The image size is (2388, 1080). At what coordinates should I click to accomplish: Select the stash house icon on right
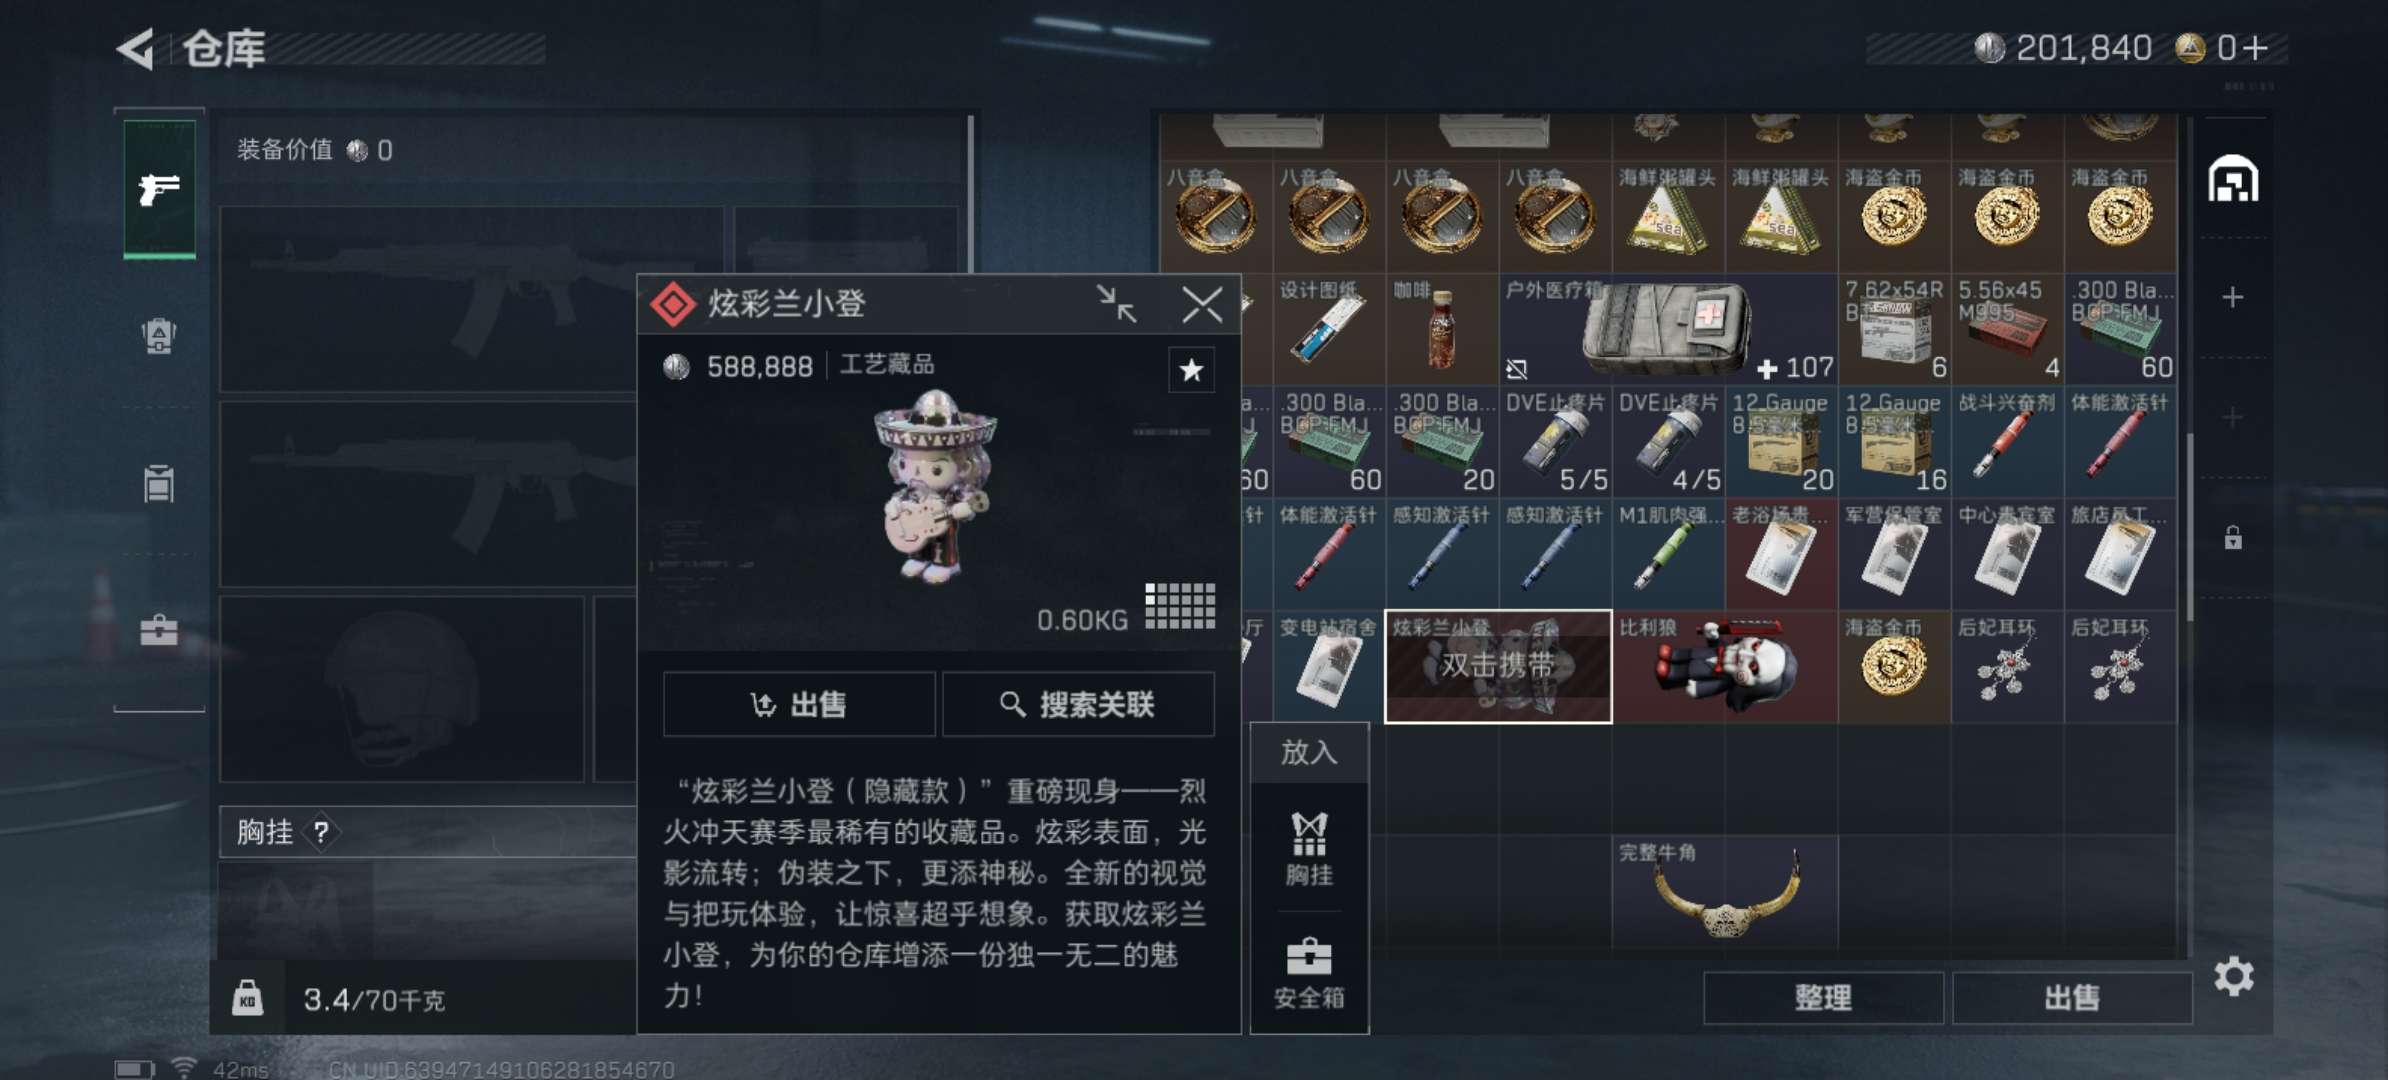pos(2233,180)
